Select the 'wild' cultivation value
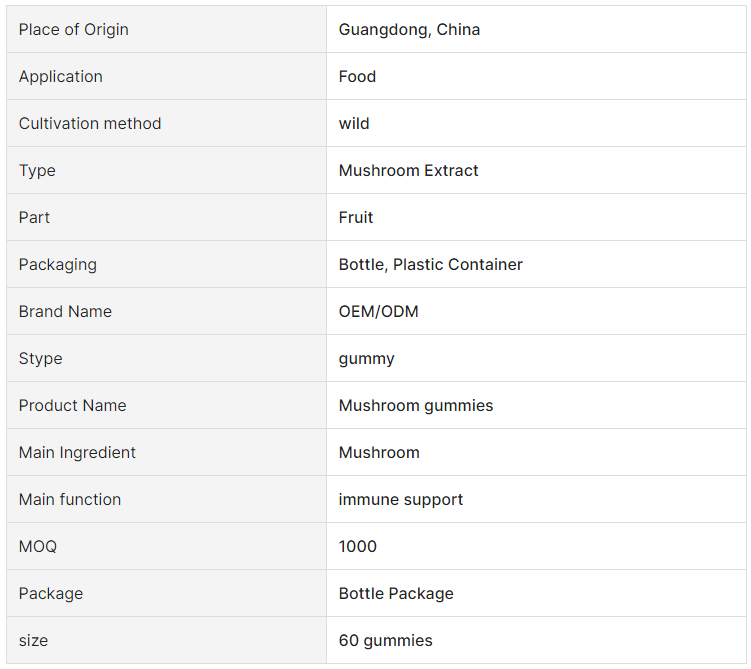 pos(354,124)
